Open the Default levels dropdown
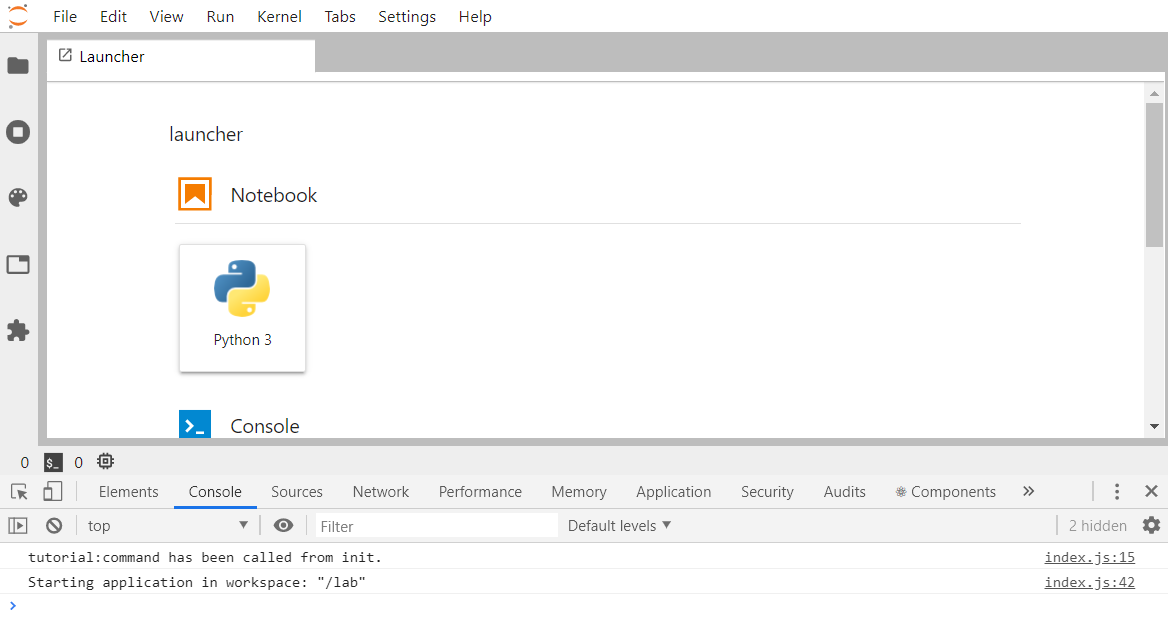 tap(619, 526)
